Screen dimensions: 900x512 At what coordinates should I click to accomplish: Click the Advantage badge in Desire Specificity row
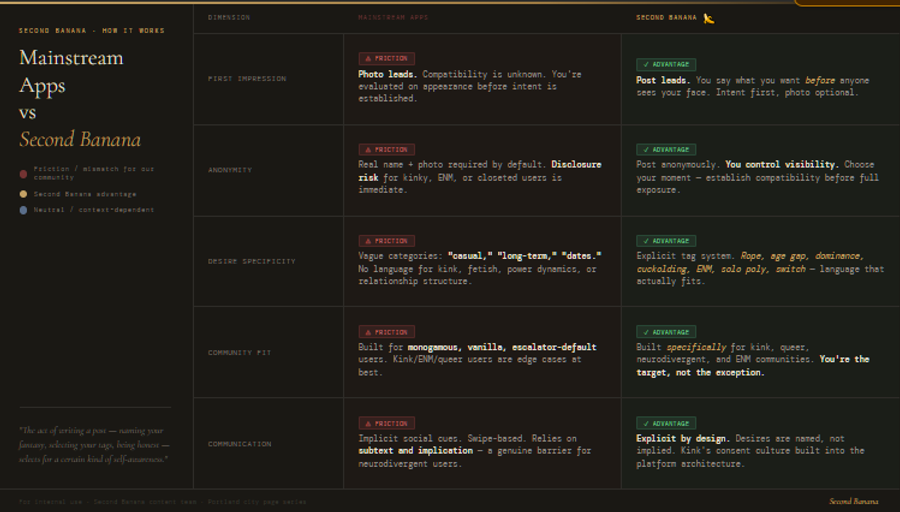[666, 241]
